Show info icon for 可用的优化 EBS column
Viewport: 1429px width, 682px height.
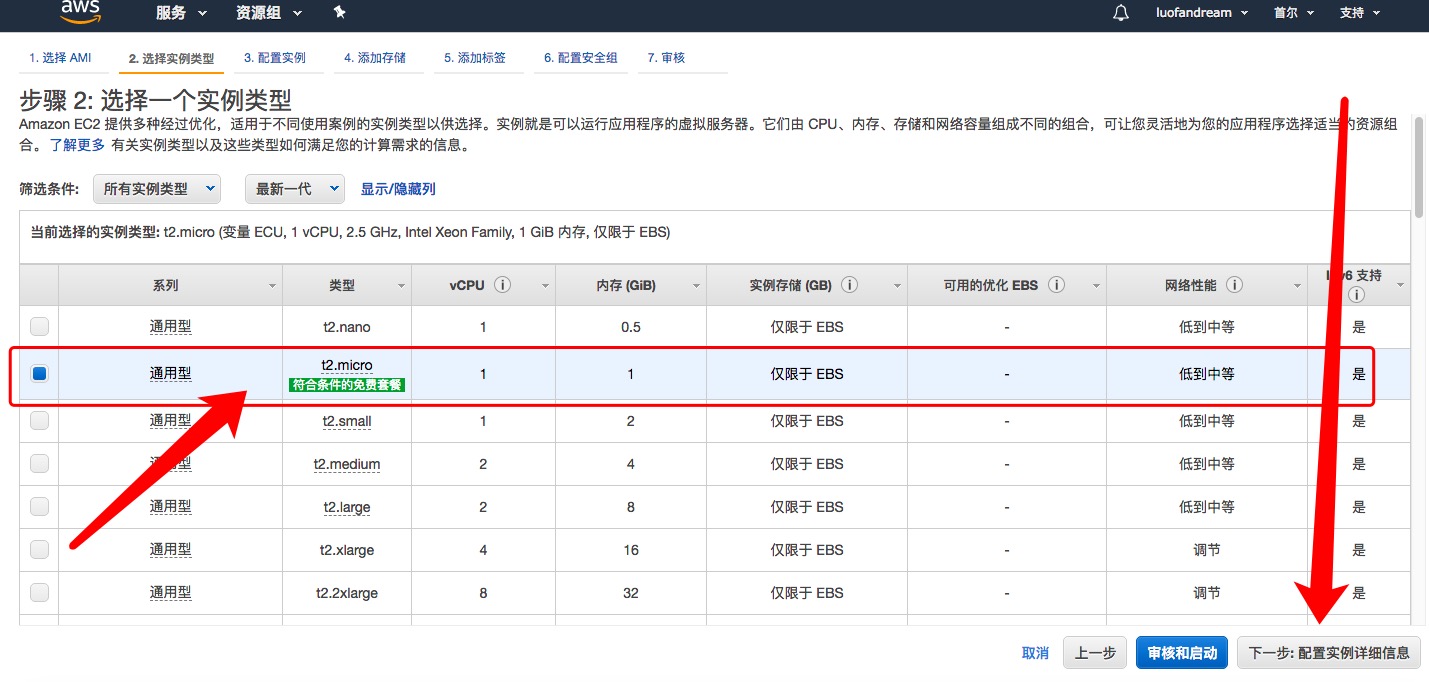pos(1055,285)
